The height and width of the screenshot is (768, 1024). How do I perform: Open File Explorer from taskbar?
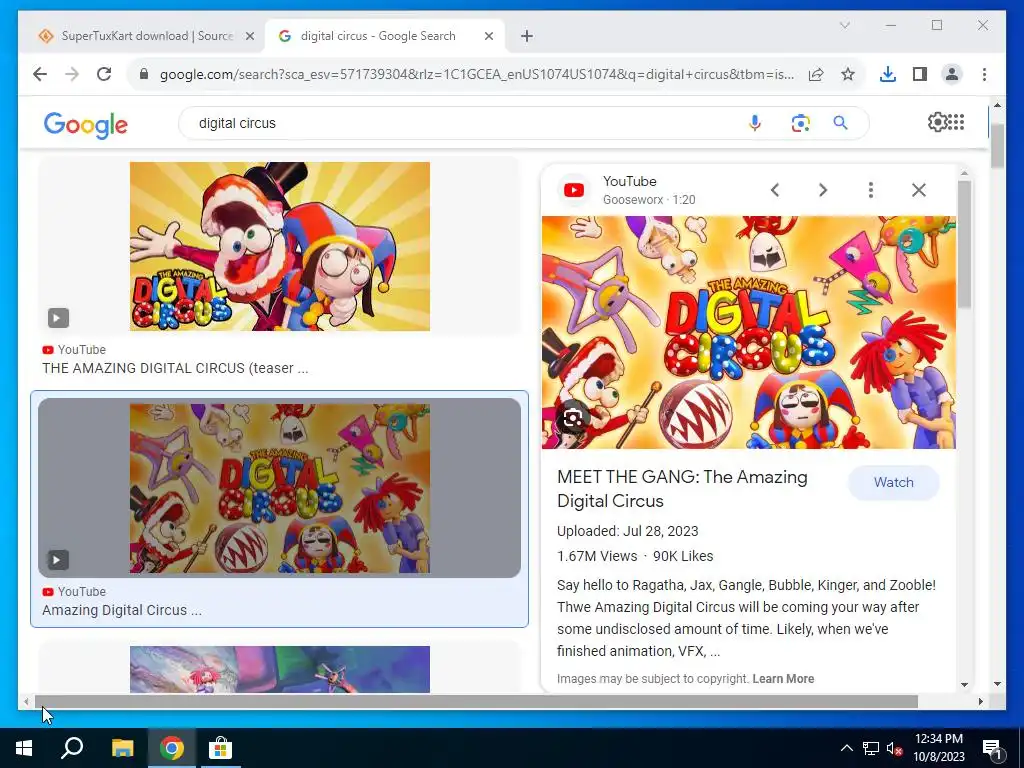[122, 748]
